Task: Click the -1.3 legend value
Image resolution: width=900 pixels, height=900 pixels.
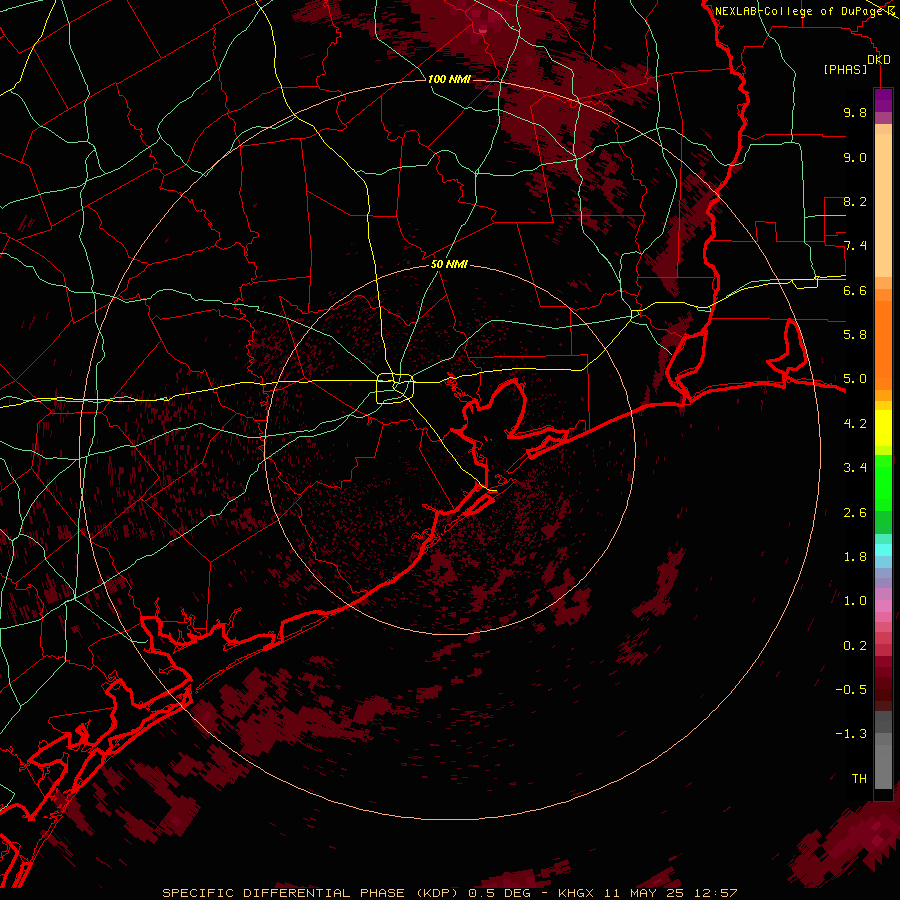Action: (851, 734)
